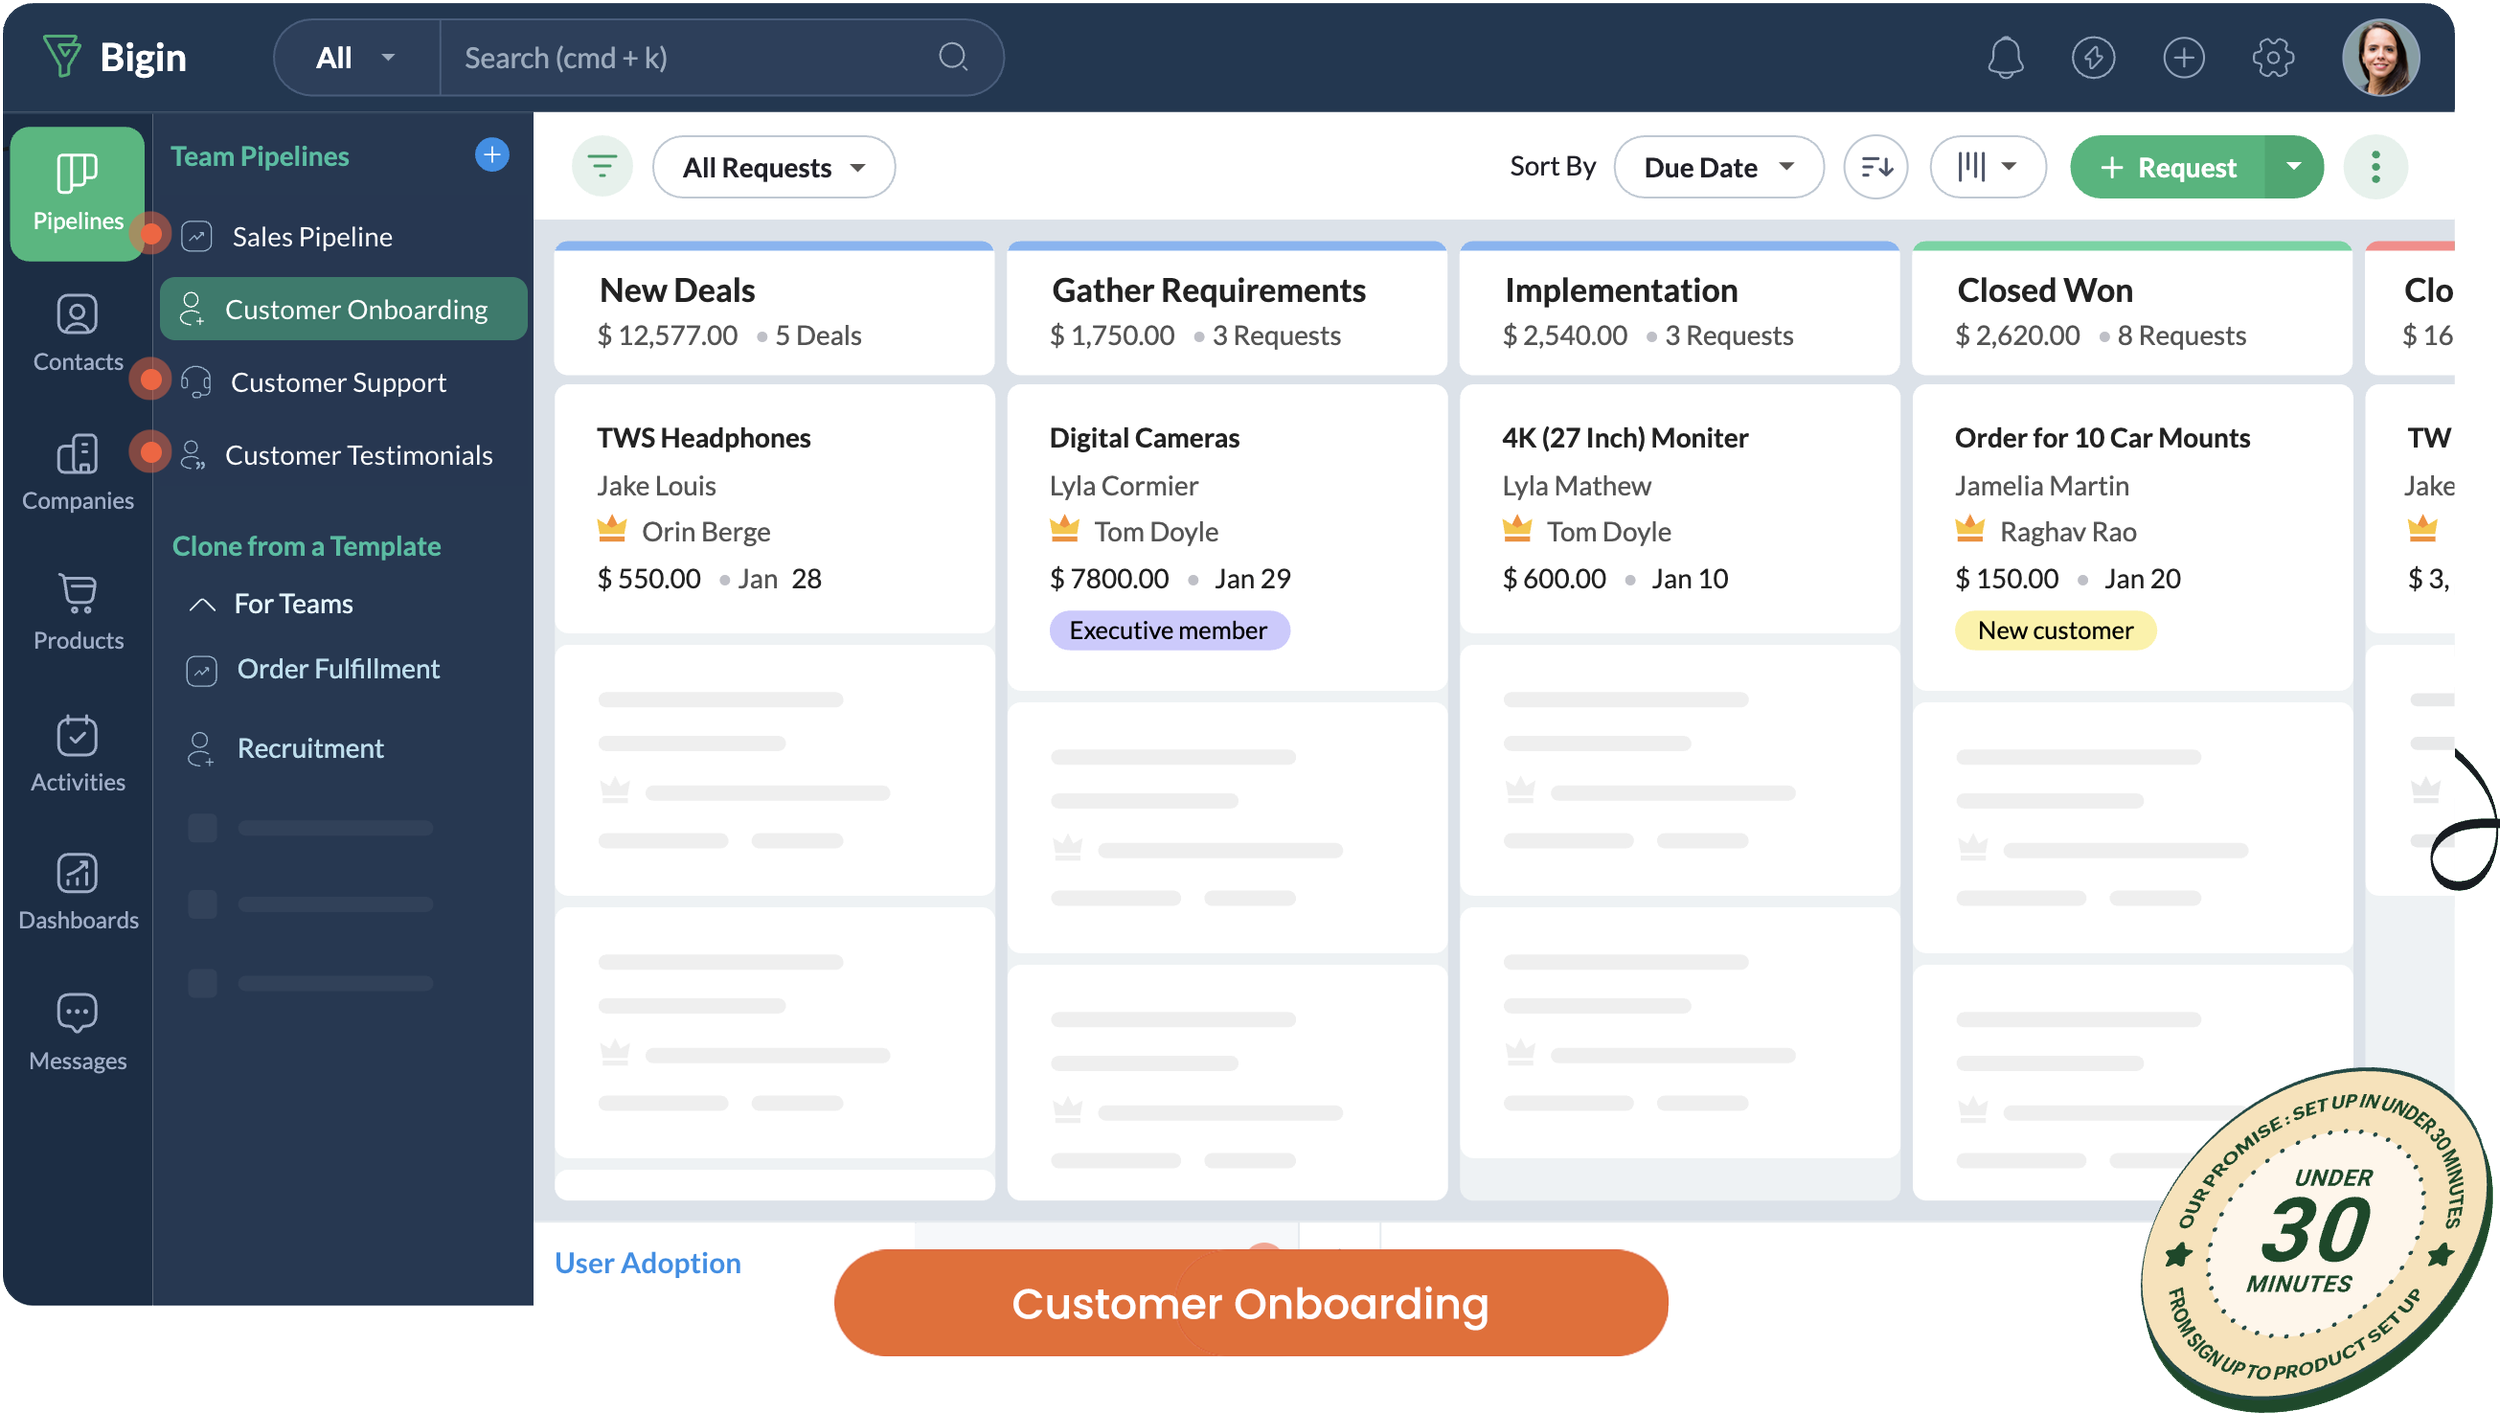The image size is (2500, 1419).
Task: Click the plus icon next to Team Pipelines
Action: (x=491, y=154)
